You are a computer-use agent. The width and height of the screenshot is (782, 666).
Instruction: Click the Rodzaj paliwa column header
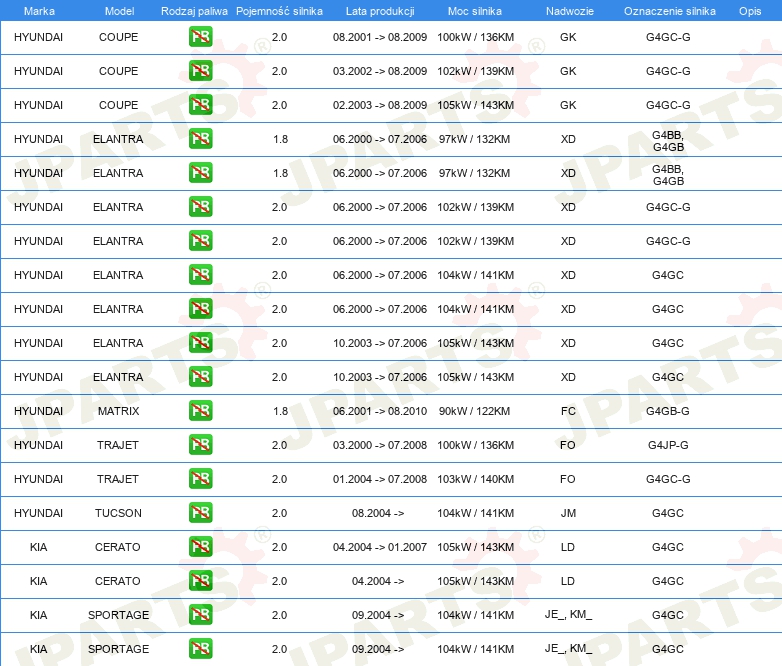pyautogui.click(x=194, y=11)
